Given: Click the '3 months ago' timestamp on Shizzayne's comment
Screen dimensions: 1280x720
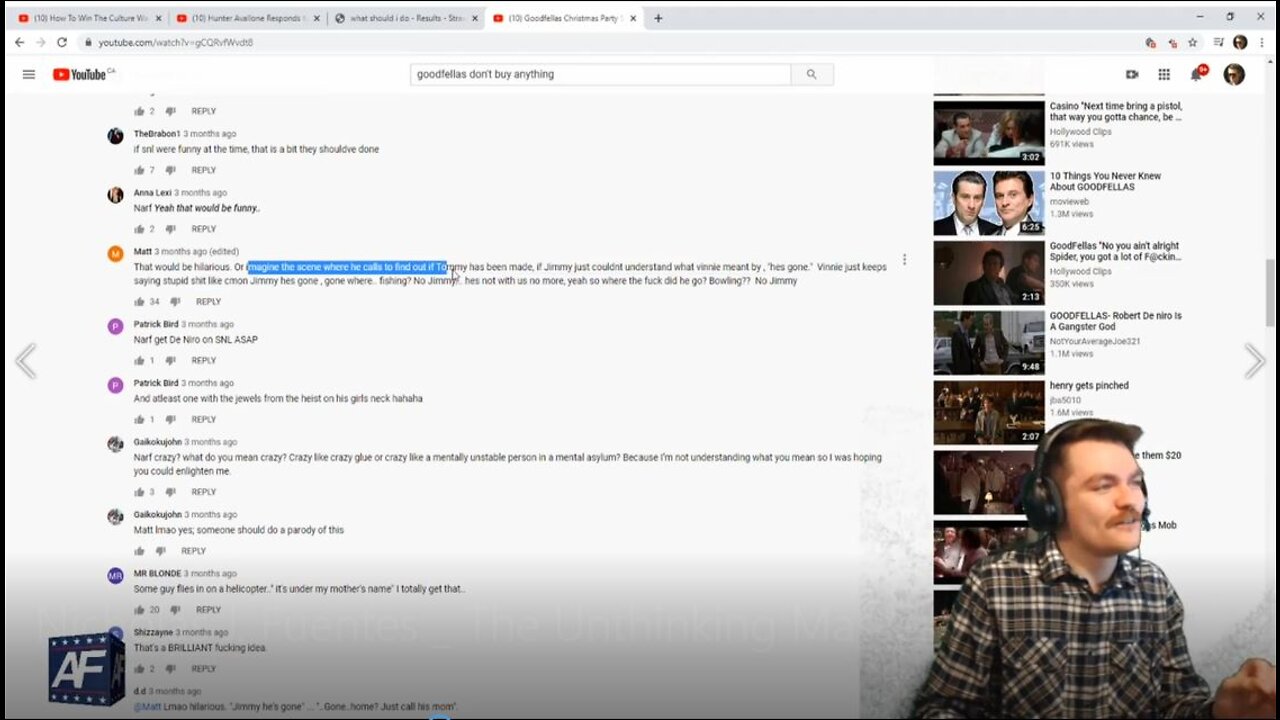Looking at the screenshot, I should tap(202, 633).
